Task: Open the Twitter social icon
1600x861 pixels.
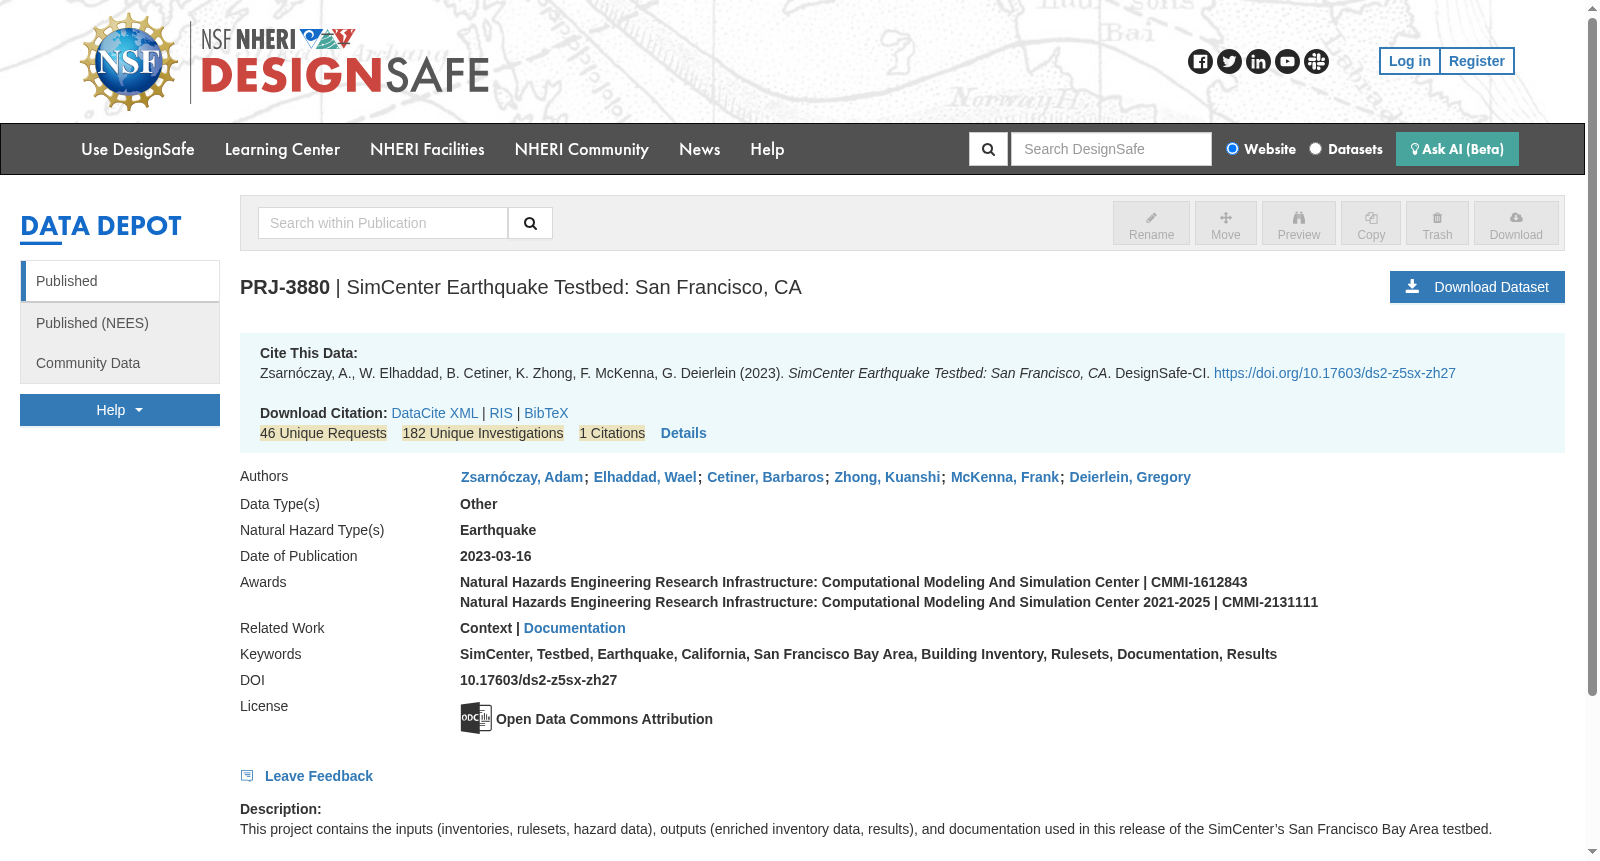Action: 1229,62
